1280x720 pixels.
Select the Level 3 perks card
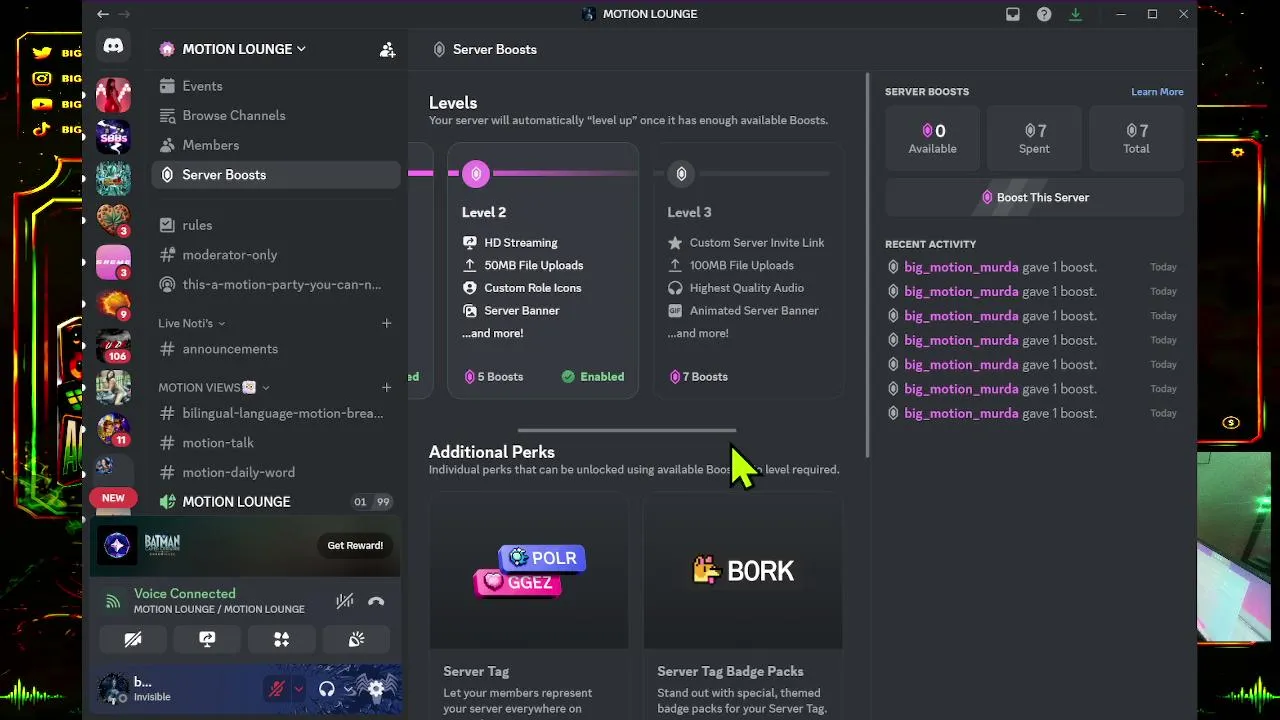pyautogui.click(x=748, y=270)
